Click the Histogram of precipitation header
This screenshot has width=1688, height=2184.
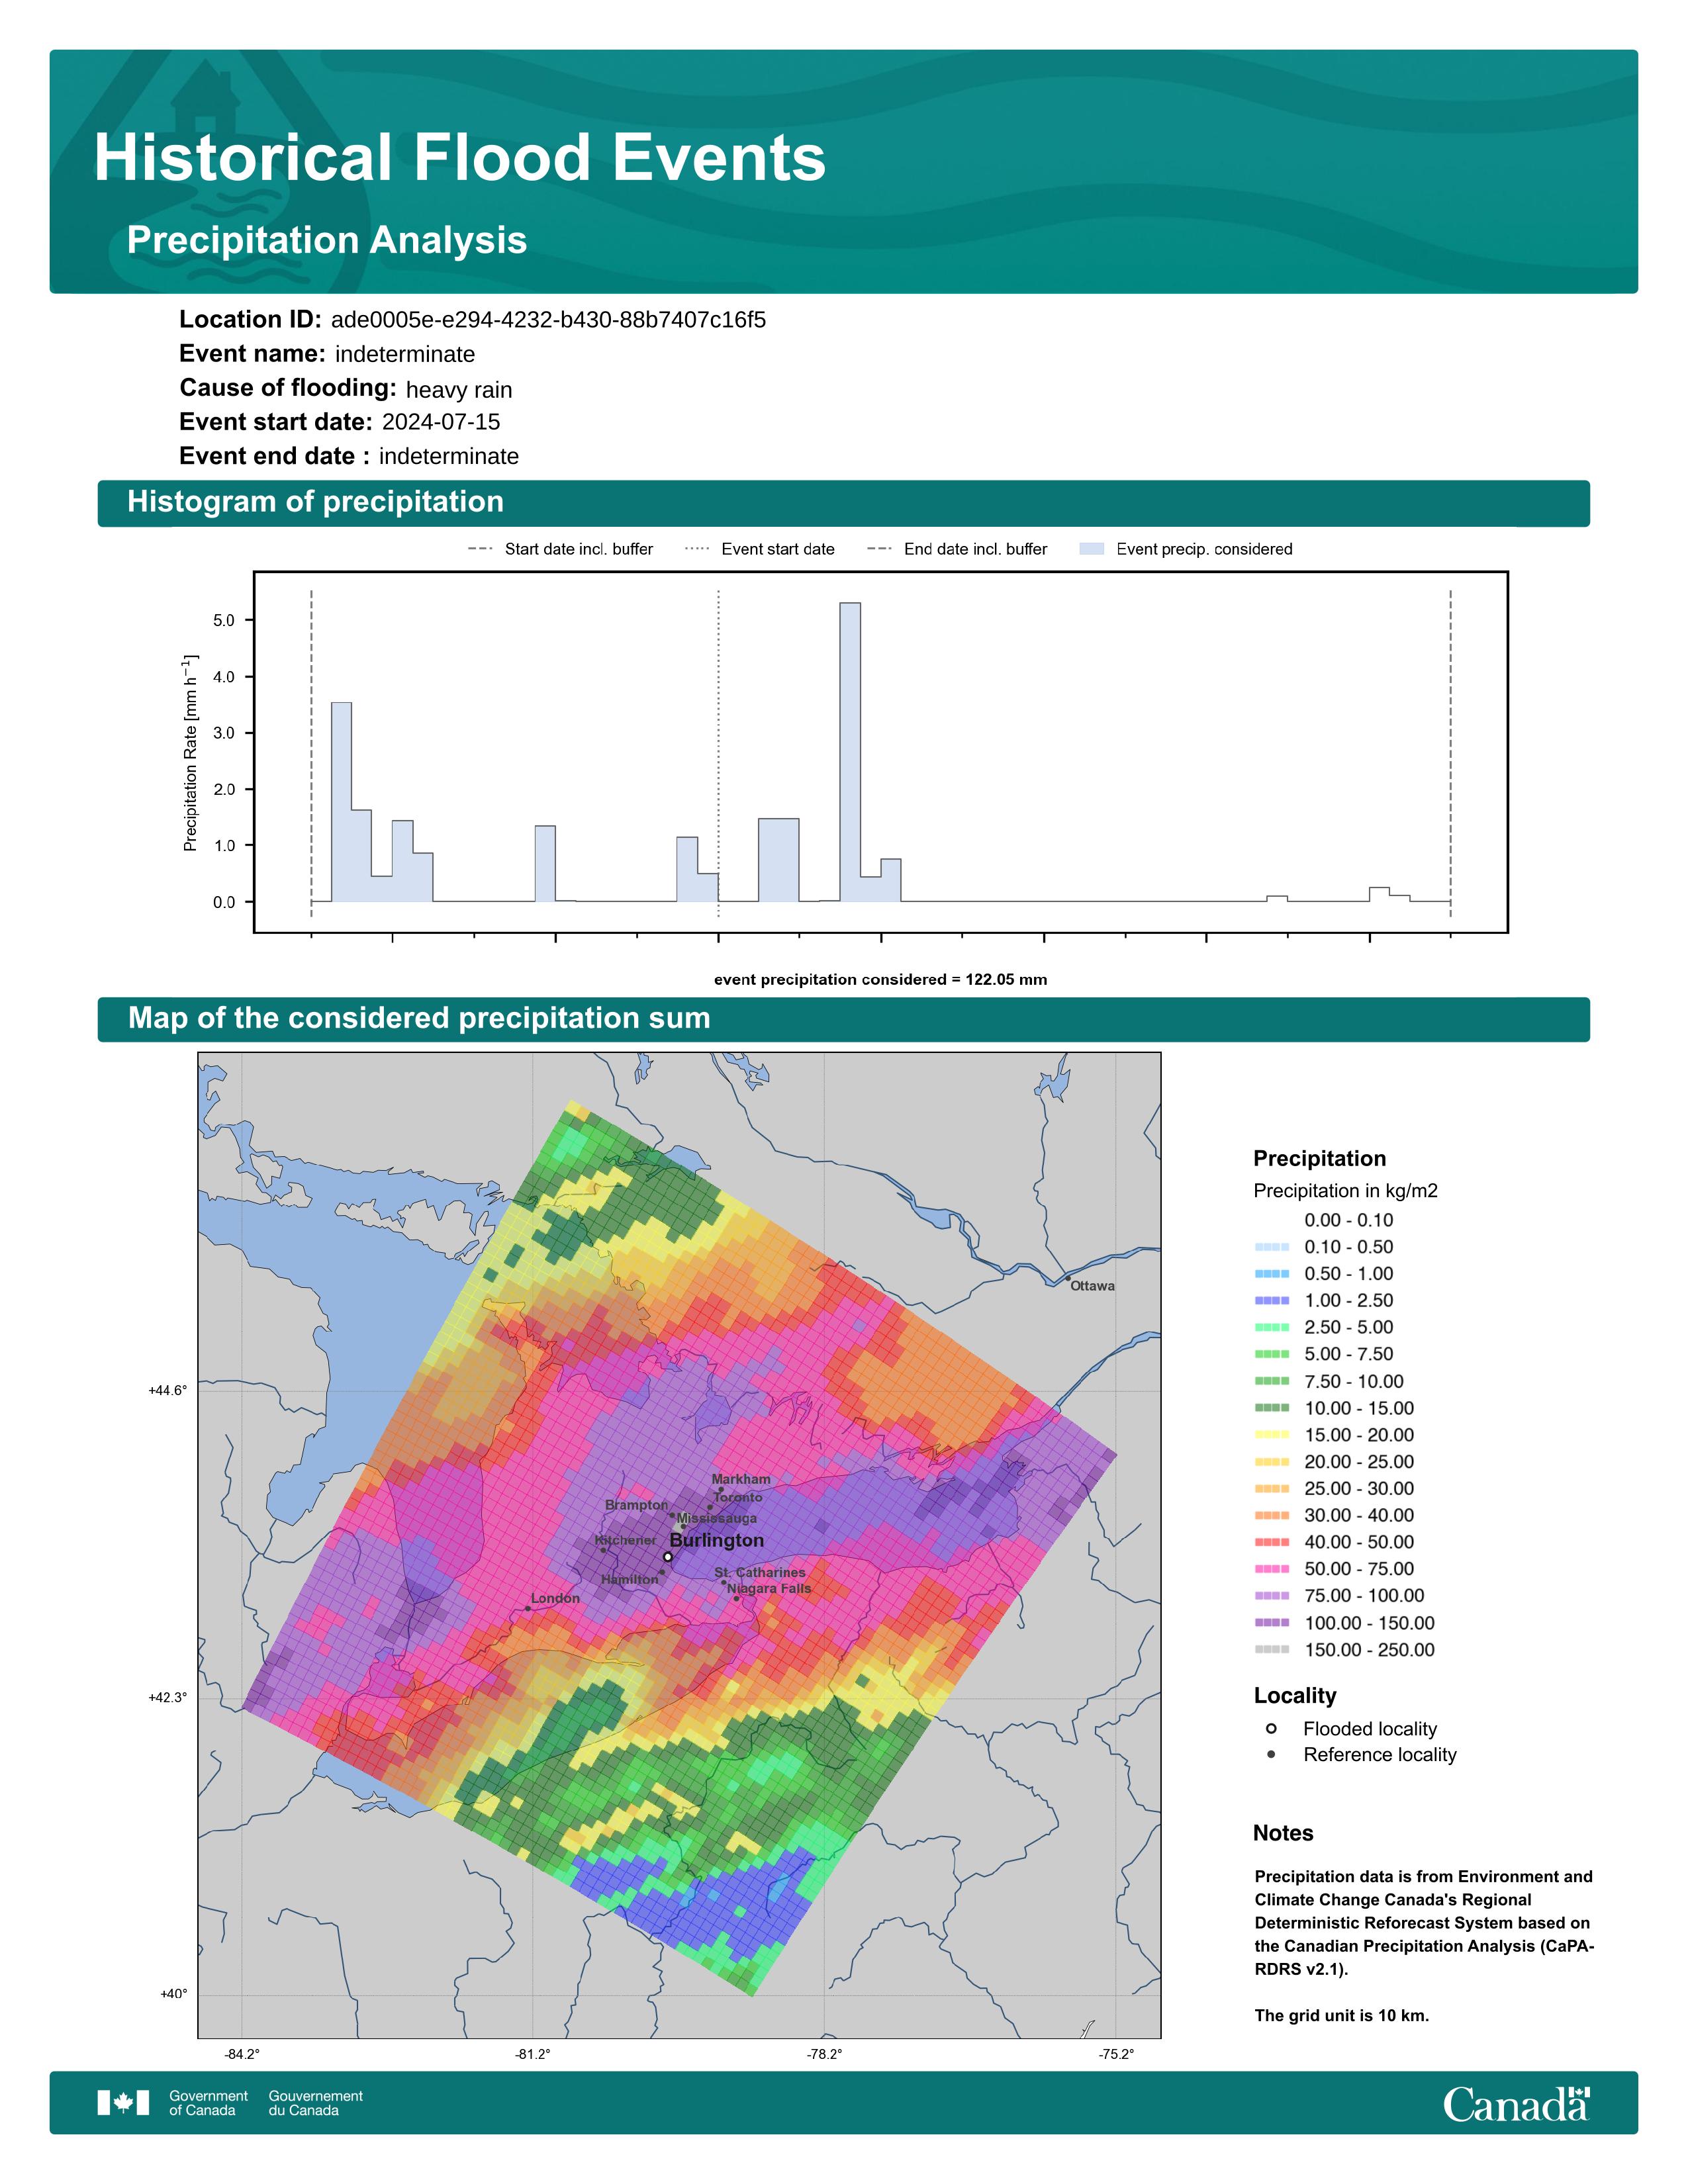pos(315,502)
